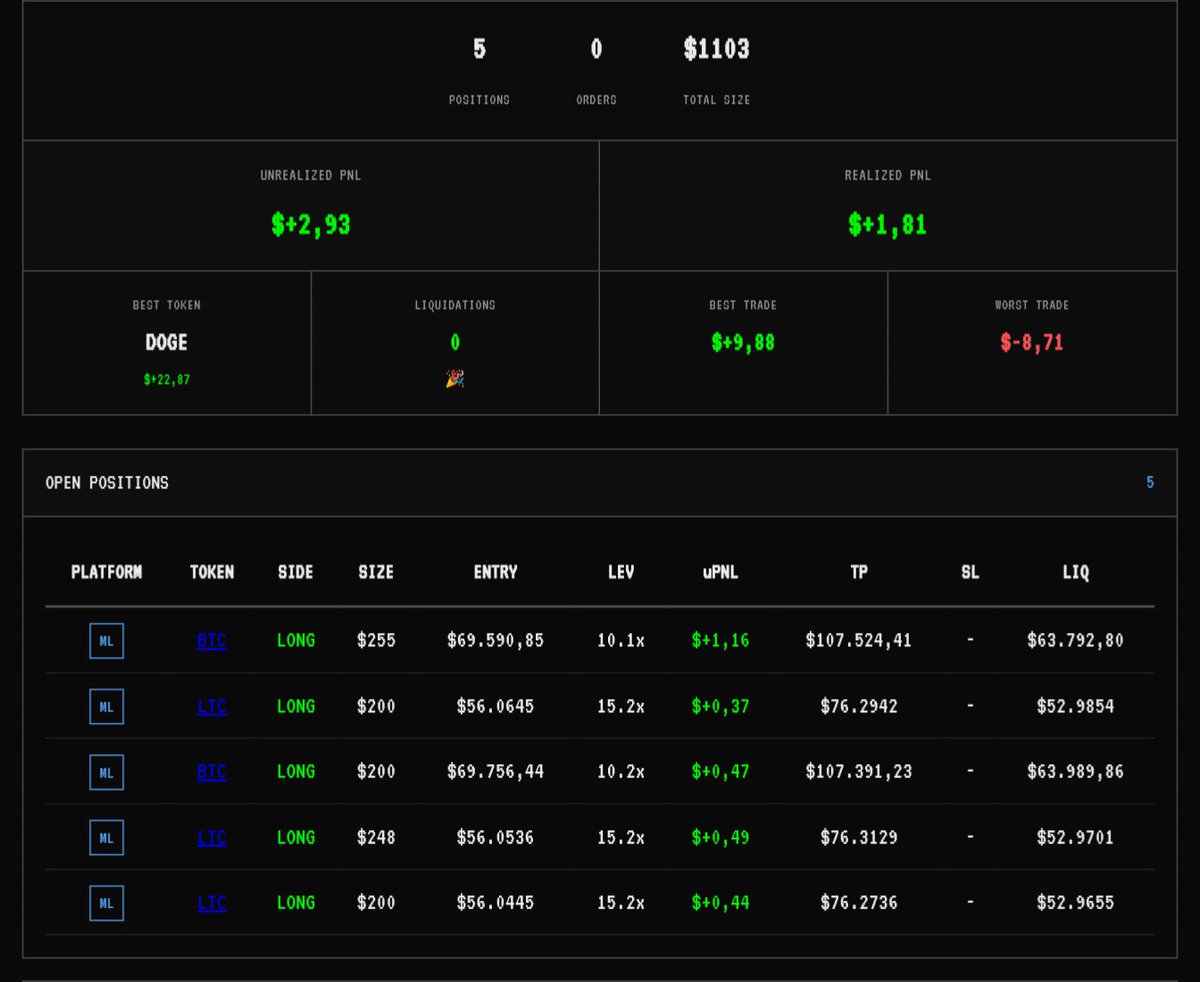Click the take profit value $76.2736

(x=859, y=903)
